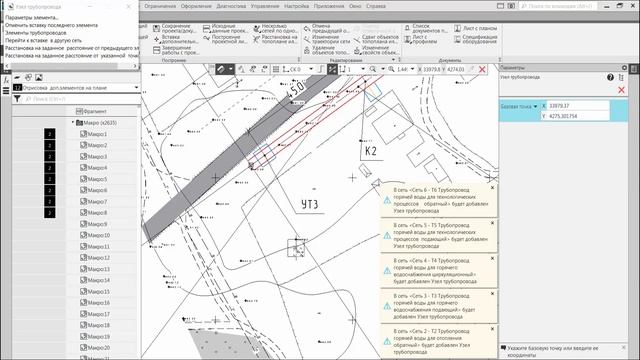Click red X to cancel in Параметры panel
The image size is (640, 360).
click(x=621, y=90)
